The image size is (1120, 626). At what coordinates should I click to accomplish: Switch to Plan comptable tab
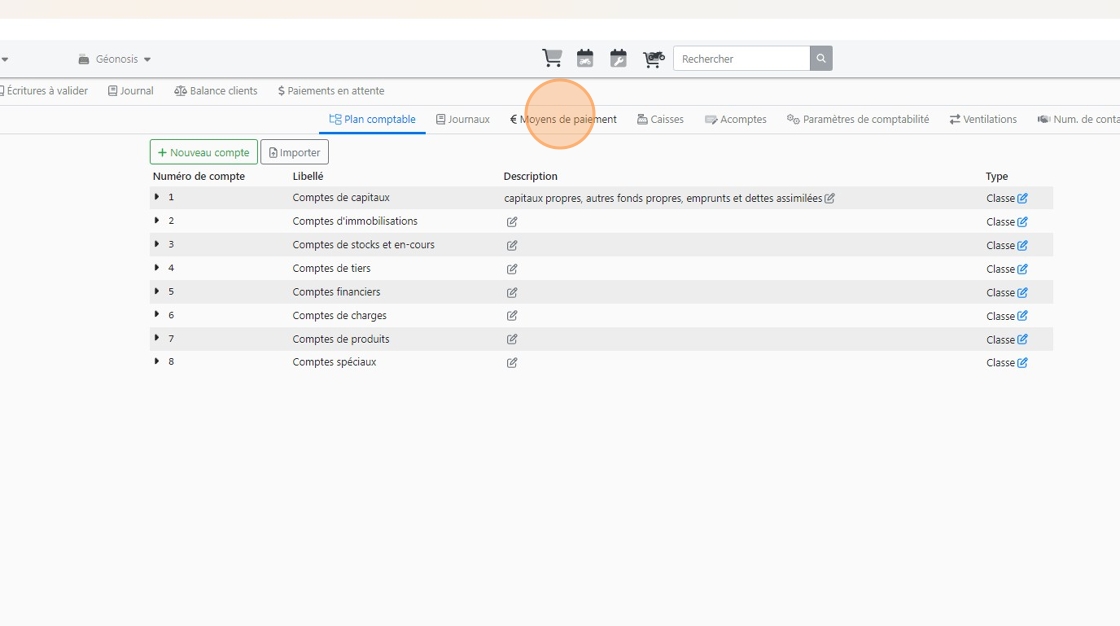[372, 119]
